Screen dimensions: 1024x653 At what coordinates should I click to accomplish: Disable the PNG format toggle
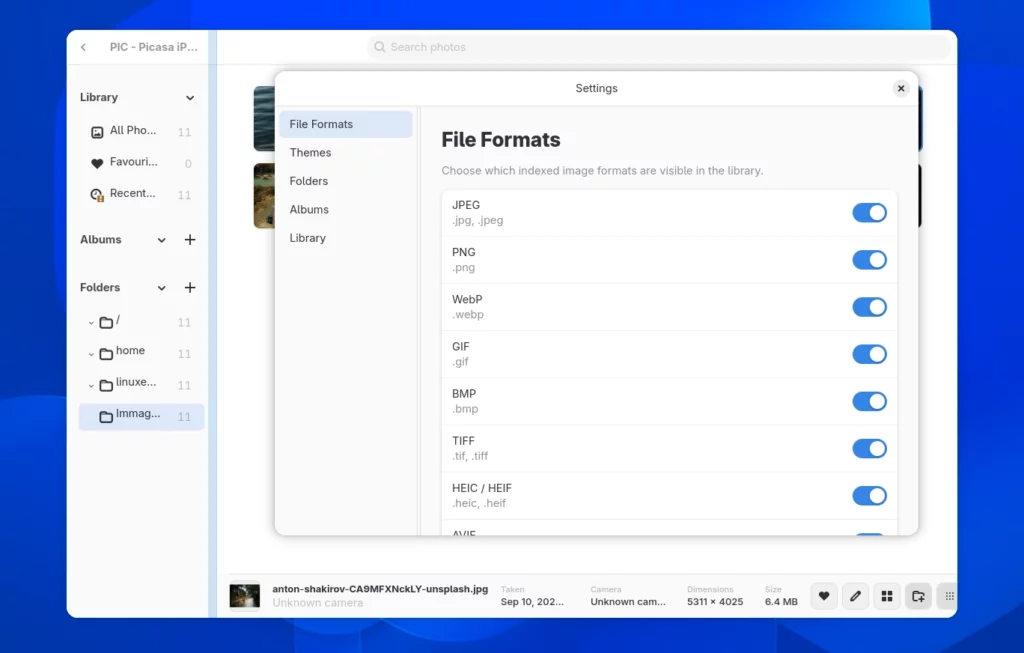(869, 260)
